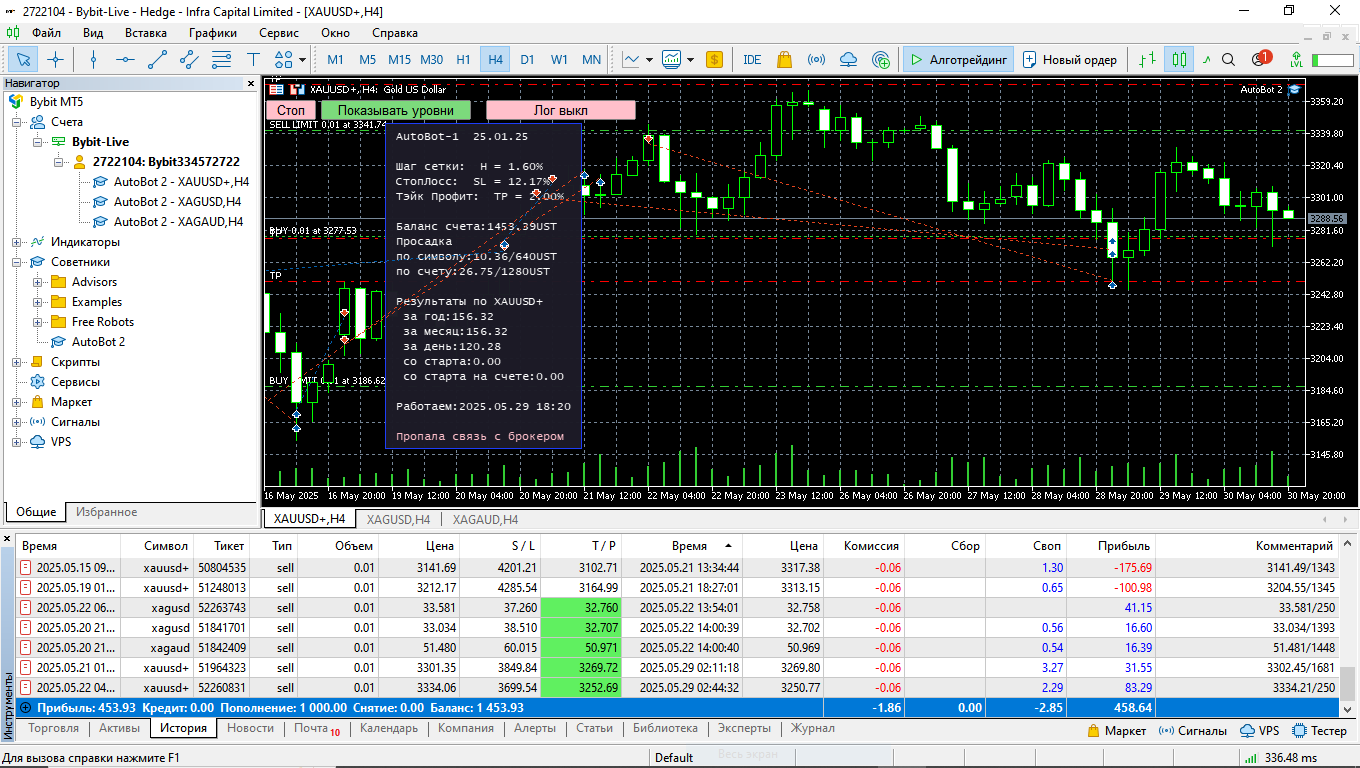Open VPS in bottom panel bar
1360x768 pixels.
(1259, 730)
